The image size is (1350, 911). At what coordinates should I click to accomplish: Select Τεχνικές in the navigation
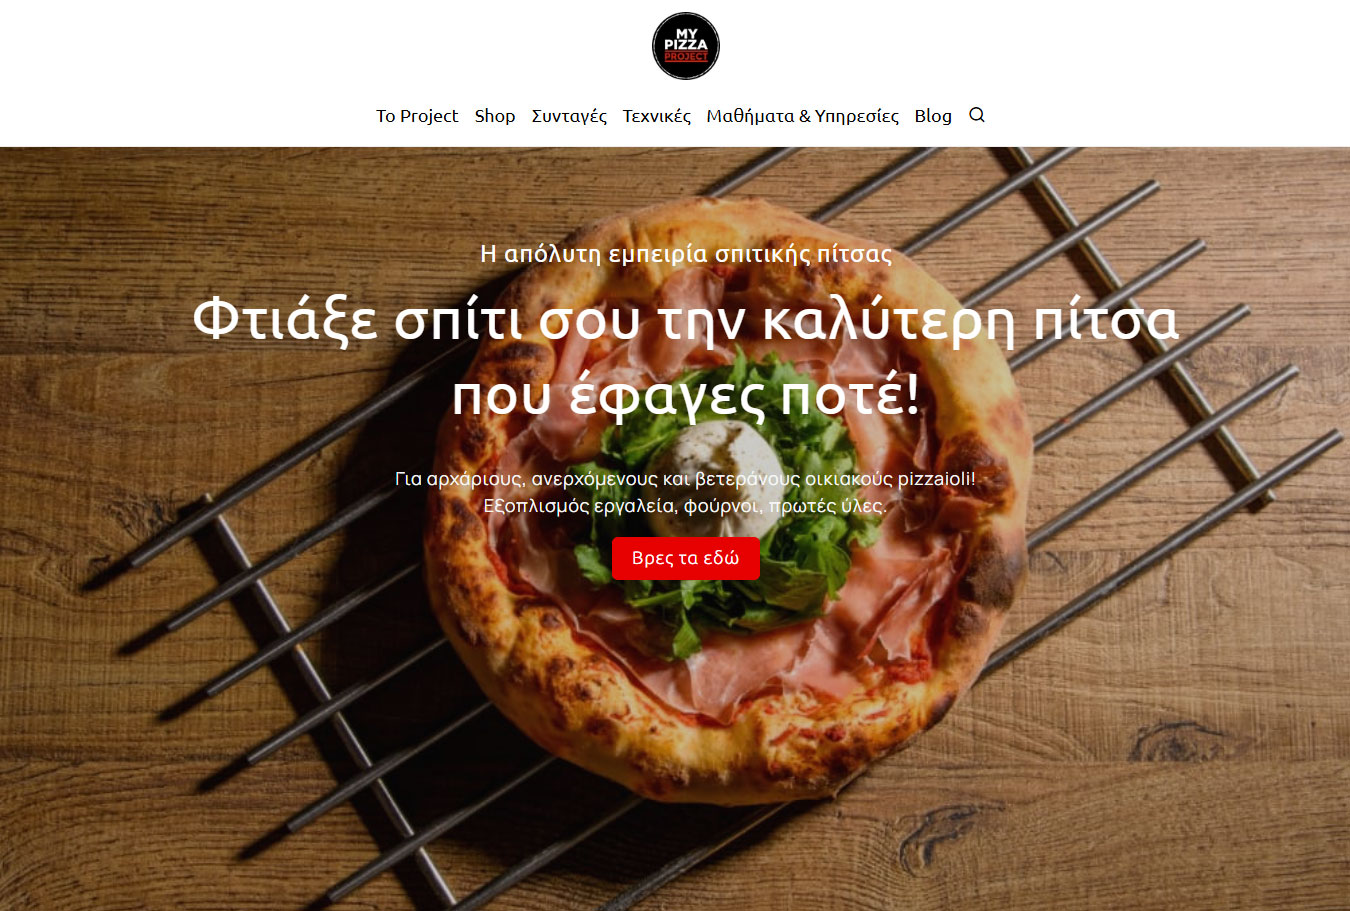click(657, 116)
